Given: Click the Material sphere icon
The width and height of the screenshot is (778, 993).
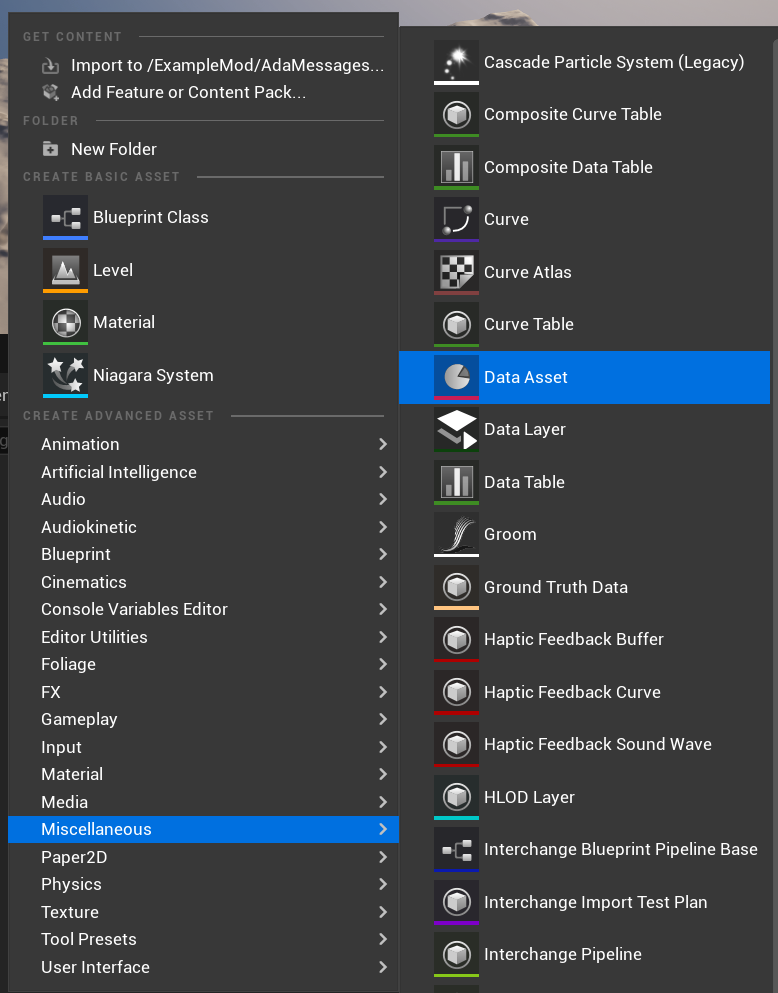Looking at the screenshot, I should [x=65, y=322].
